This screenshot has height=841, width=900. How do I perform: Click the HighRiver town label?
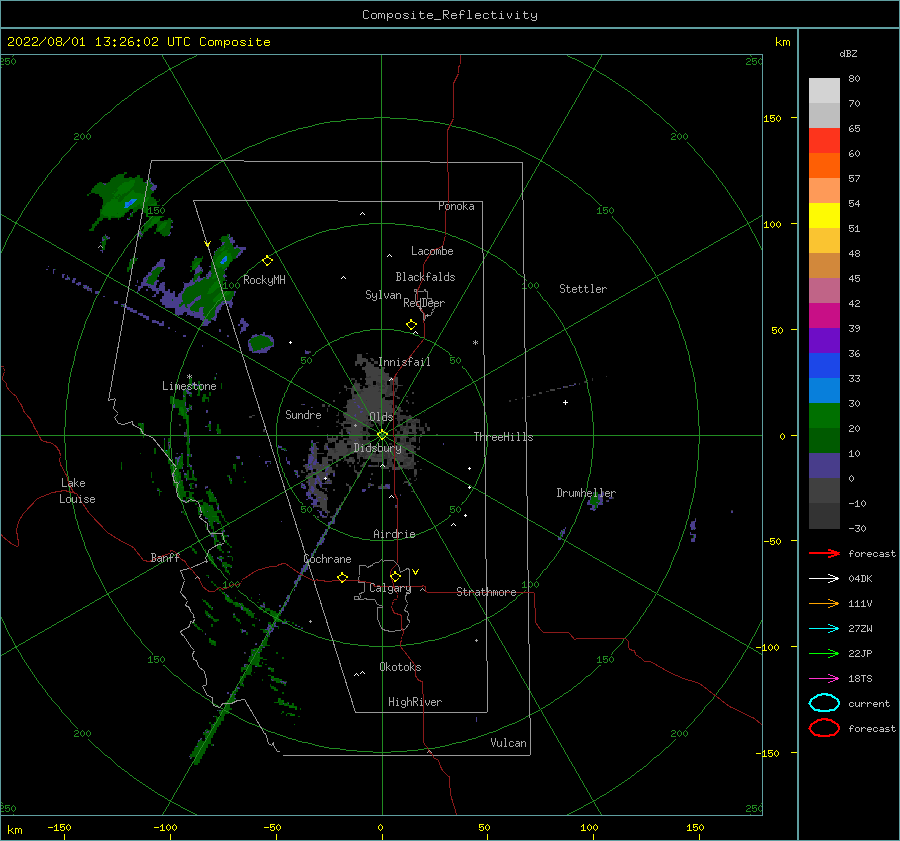click(x=415, y=702)
